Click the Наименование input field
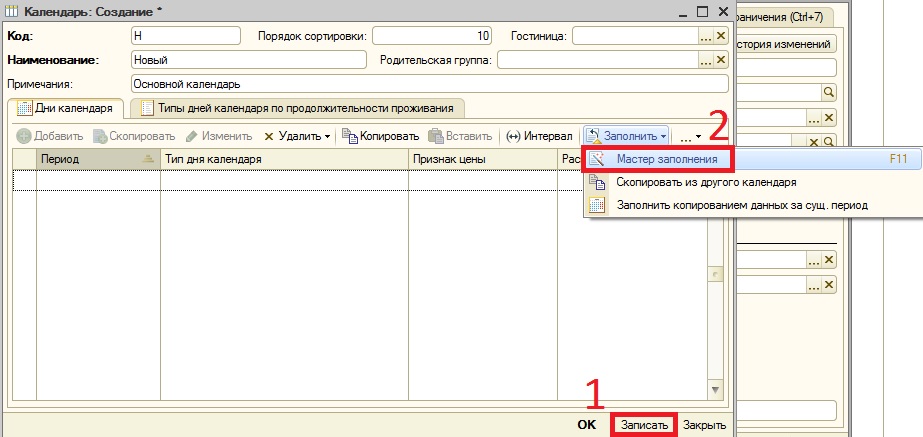The width and height of the screenshot is (923, 437). coord(249,59)
